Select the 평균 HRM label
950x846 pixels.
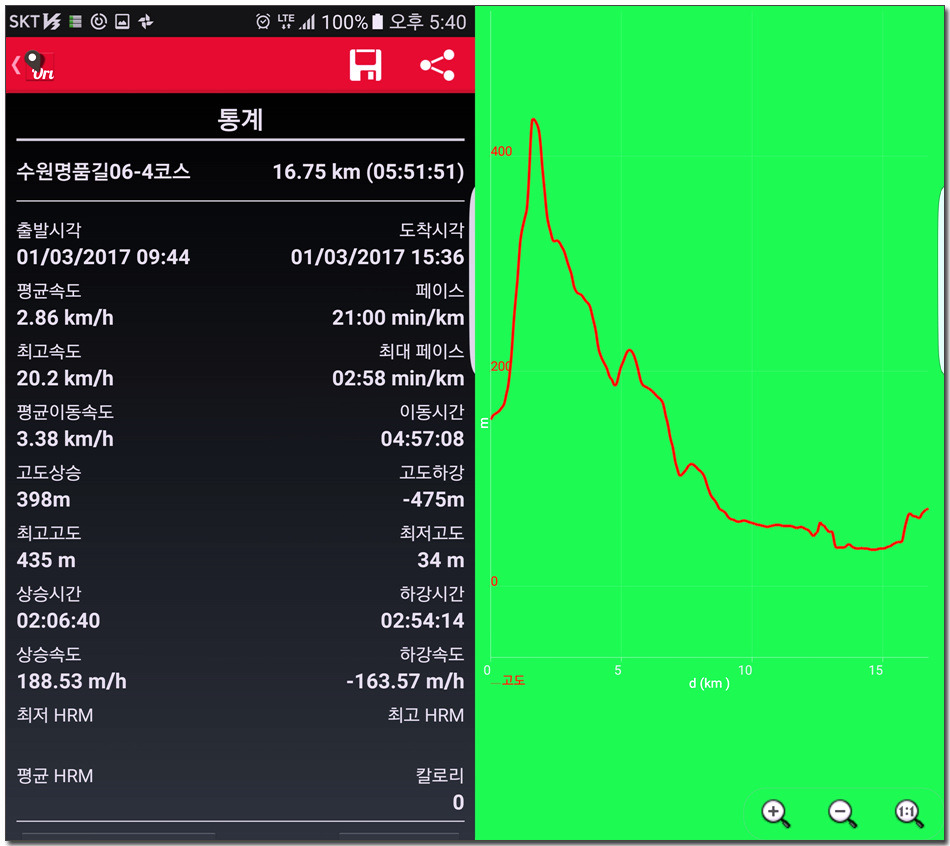pos(55,776)
